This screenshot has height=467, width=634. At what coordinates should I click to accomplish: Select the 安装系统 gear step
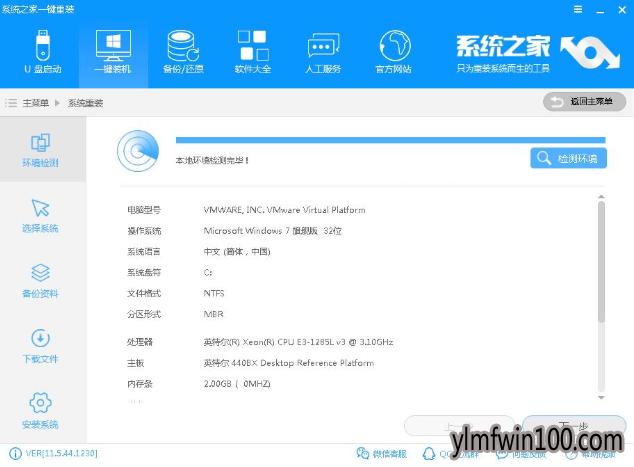coord(40,411)
